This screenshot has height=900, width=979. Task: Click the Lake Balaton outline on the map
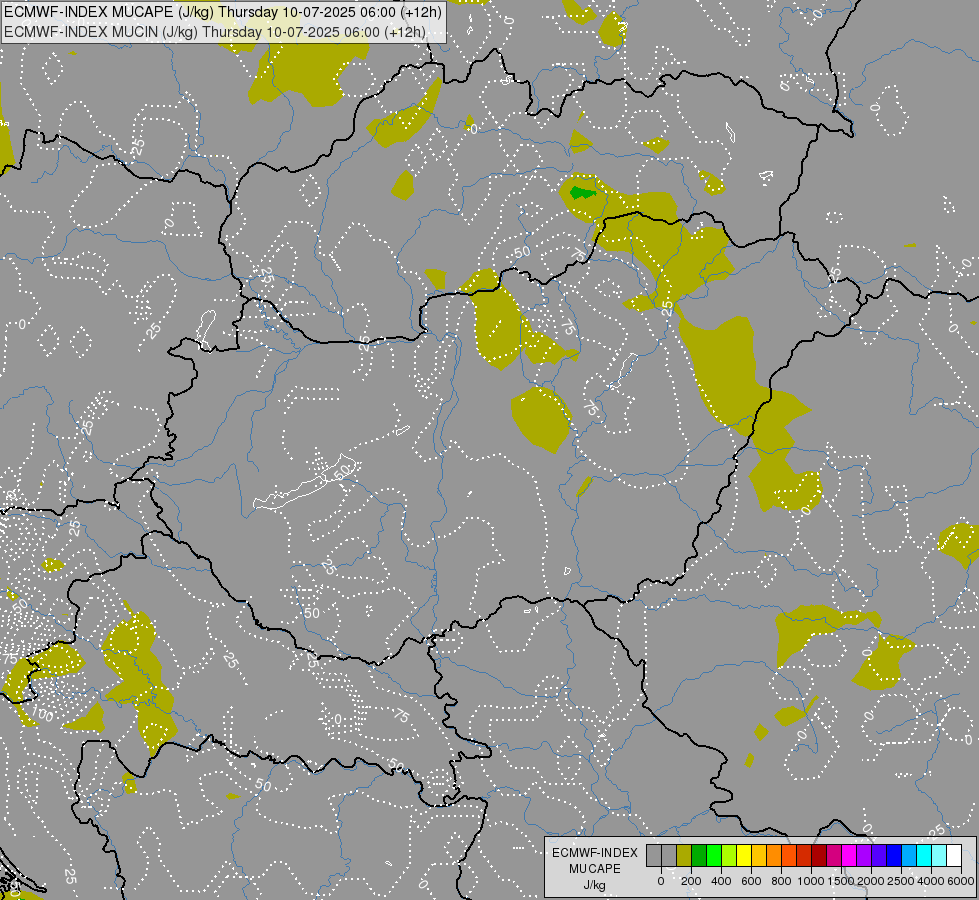(305, 483)
